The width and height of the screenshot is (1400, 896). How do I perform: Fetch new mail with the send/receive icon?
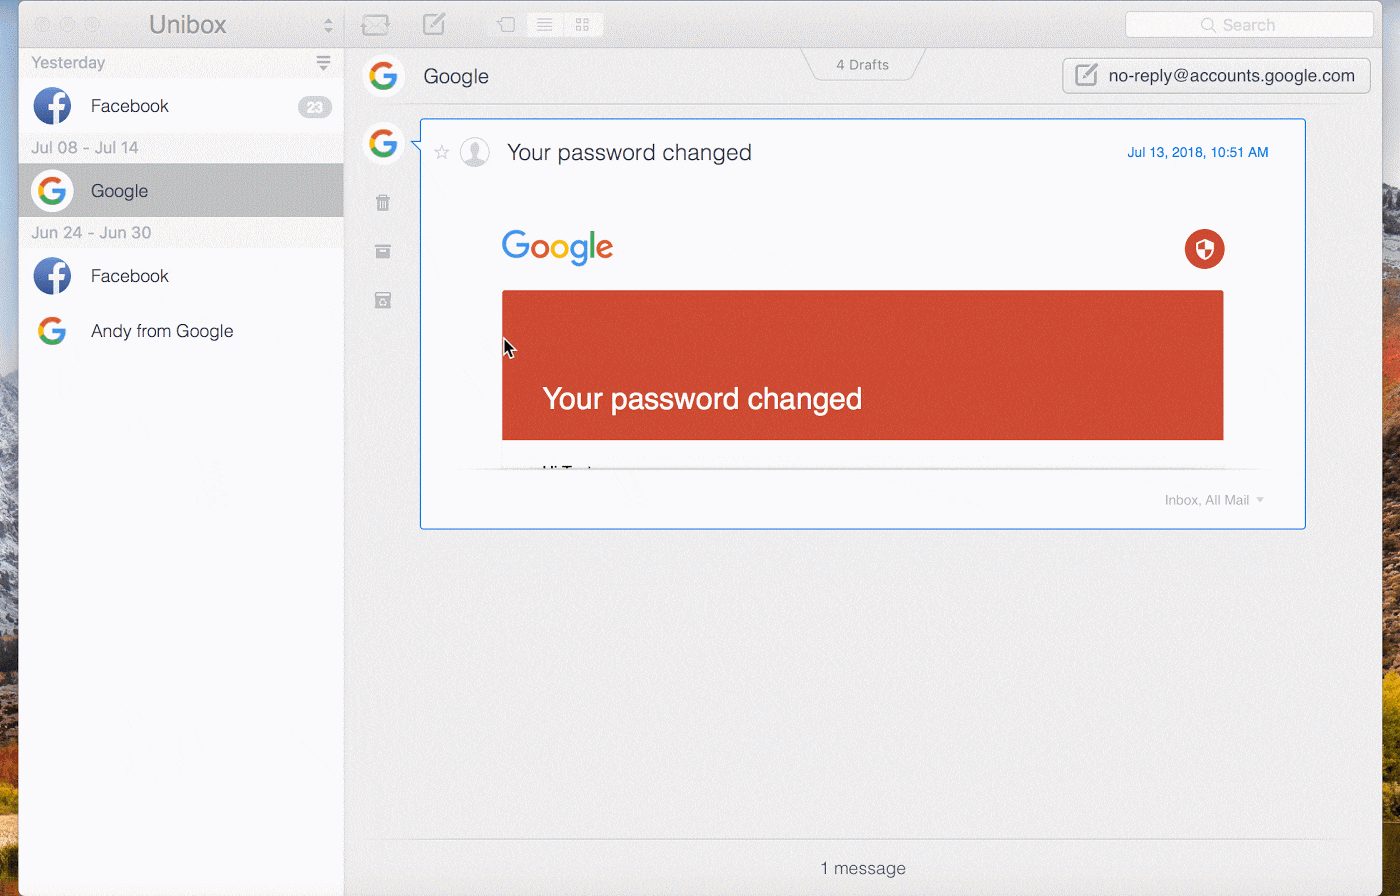click(375, 24)
